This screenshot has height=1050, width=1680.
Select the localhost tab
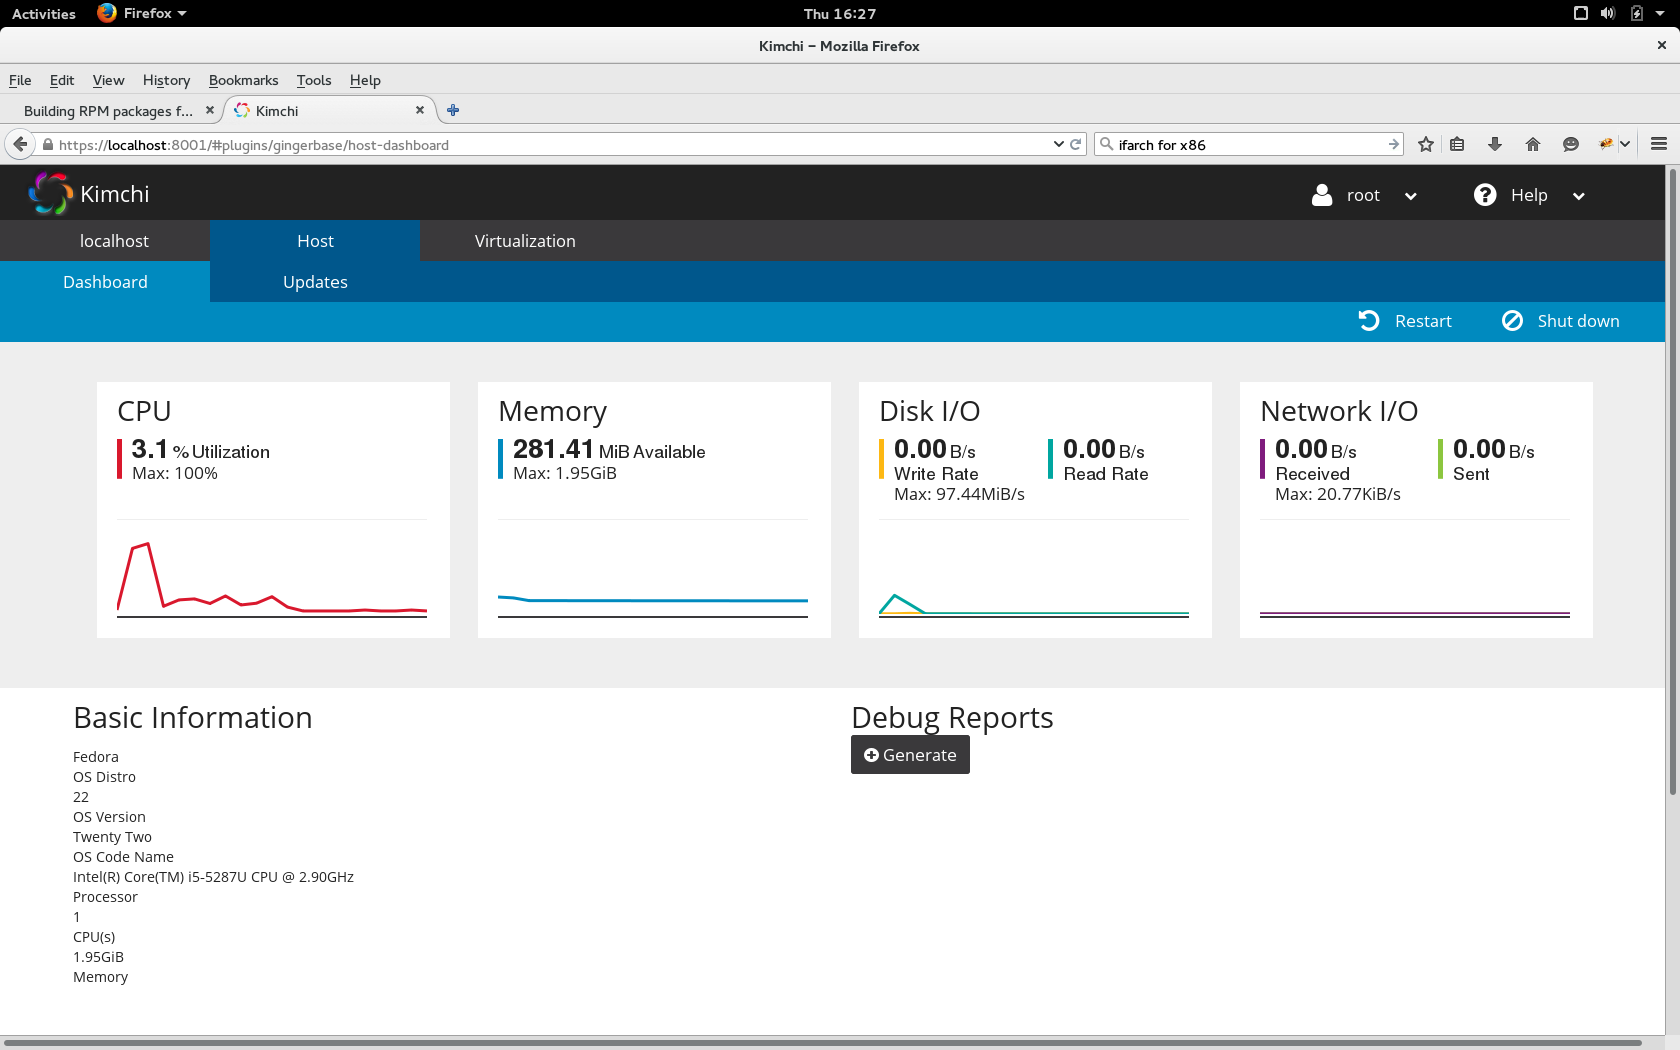click(x=114, y=241)
